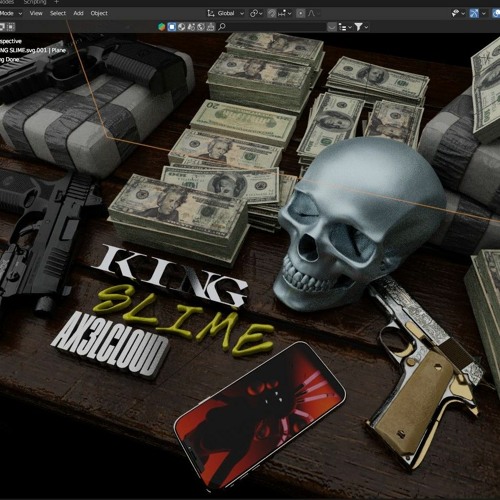Click the highlighted blue square icon
The height and width of the screenshot is (500, 500).
(172, 27)
